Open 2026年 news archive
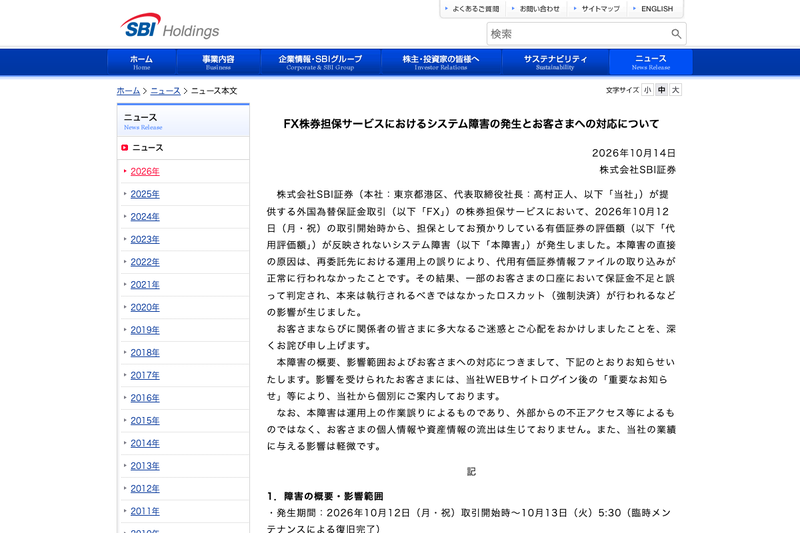 click(x=145, y=171)
